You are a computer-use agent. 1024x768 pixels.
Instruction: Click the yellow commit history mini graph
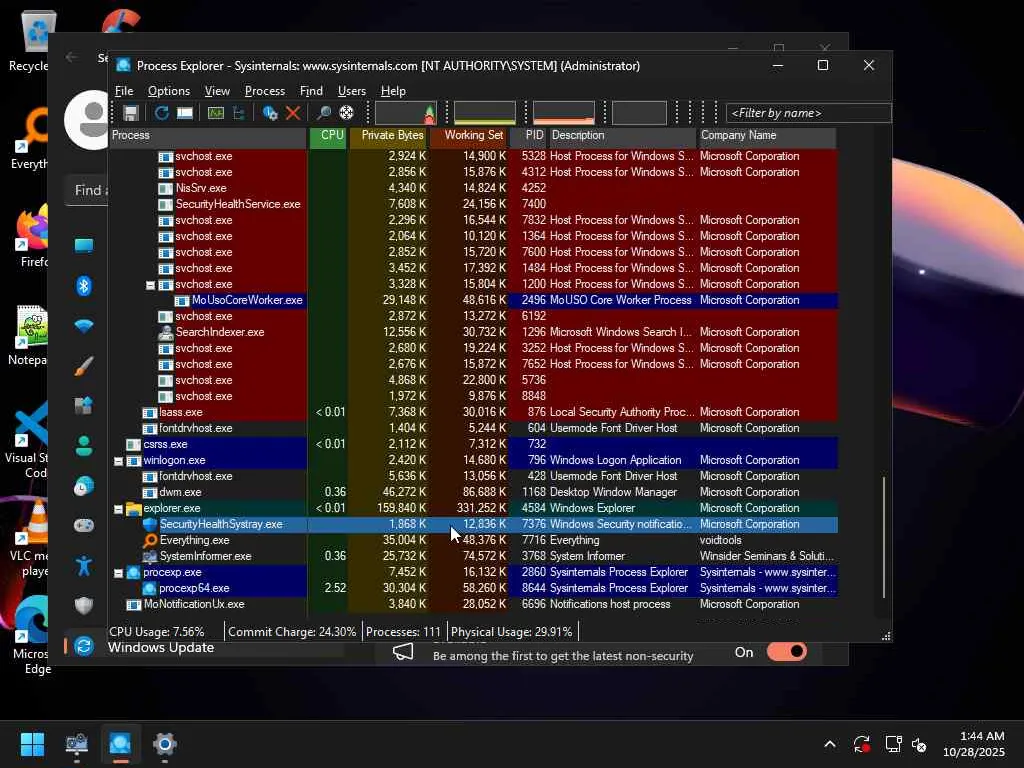[485, 113]
